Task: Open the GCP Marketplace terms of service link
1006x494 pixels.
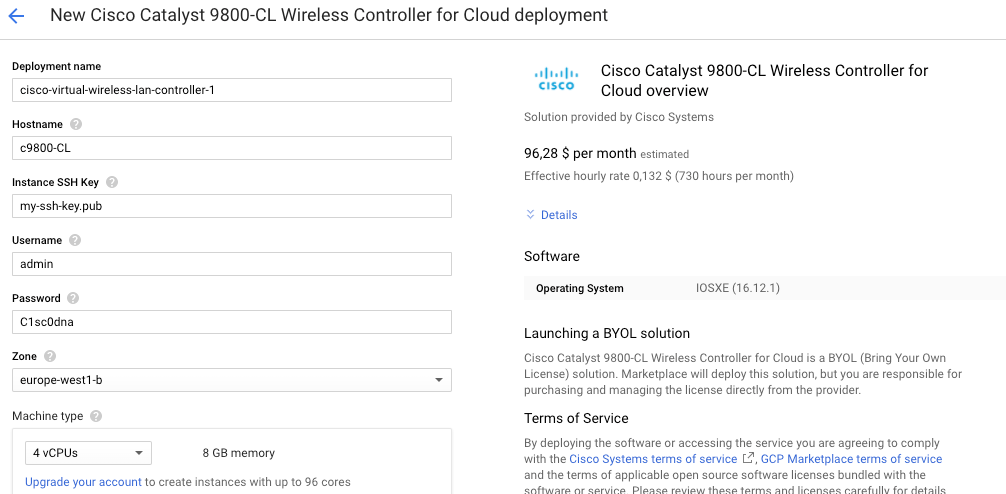Action: coord(851,459)
